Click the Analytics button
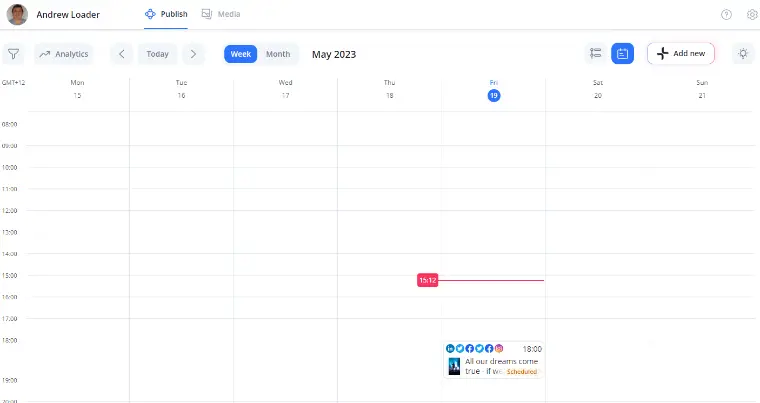The width and height of the screenshot is (760, 403). (64, 54)
